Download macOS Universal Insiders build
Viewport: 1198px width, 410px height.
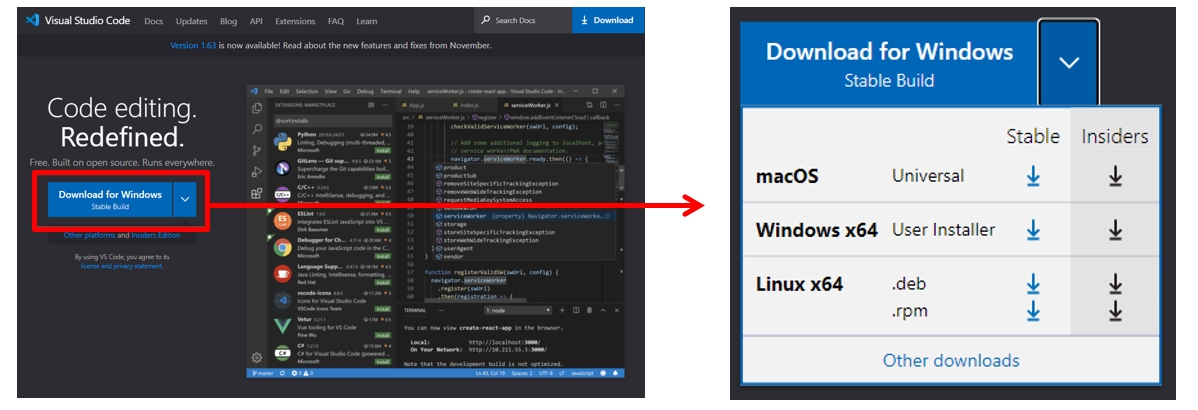1115,176
